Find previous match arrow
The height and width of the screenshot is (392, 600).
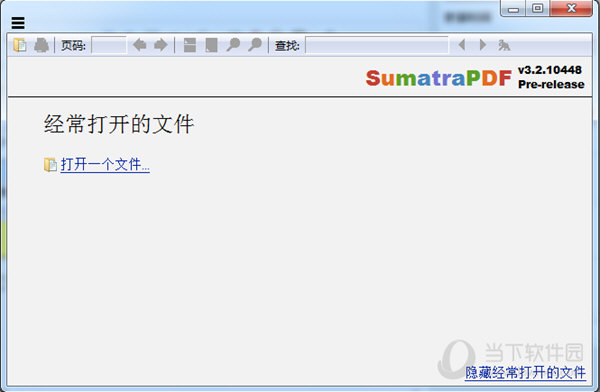(x=462, y=45)
